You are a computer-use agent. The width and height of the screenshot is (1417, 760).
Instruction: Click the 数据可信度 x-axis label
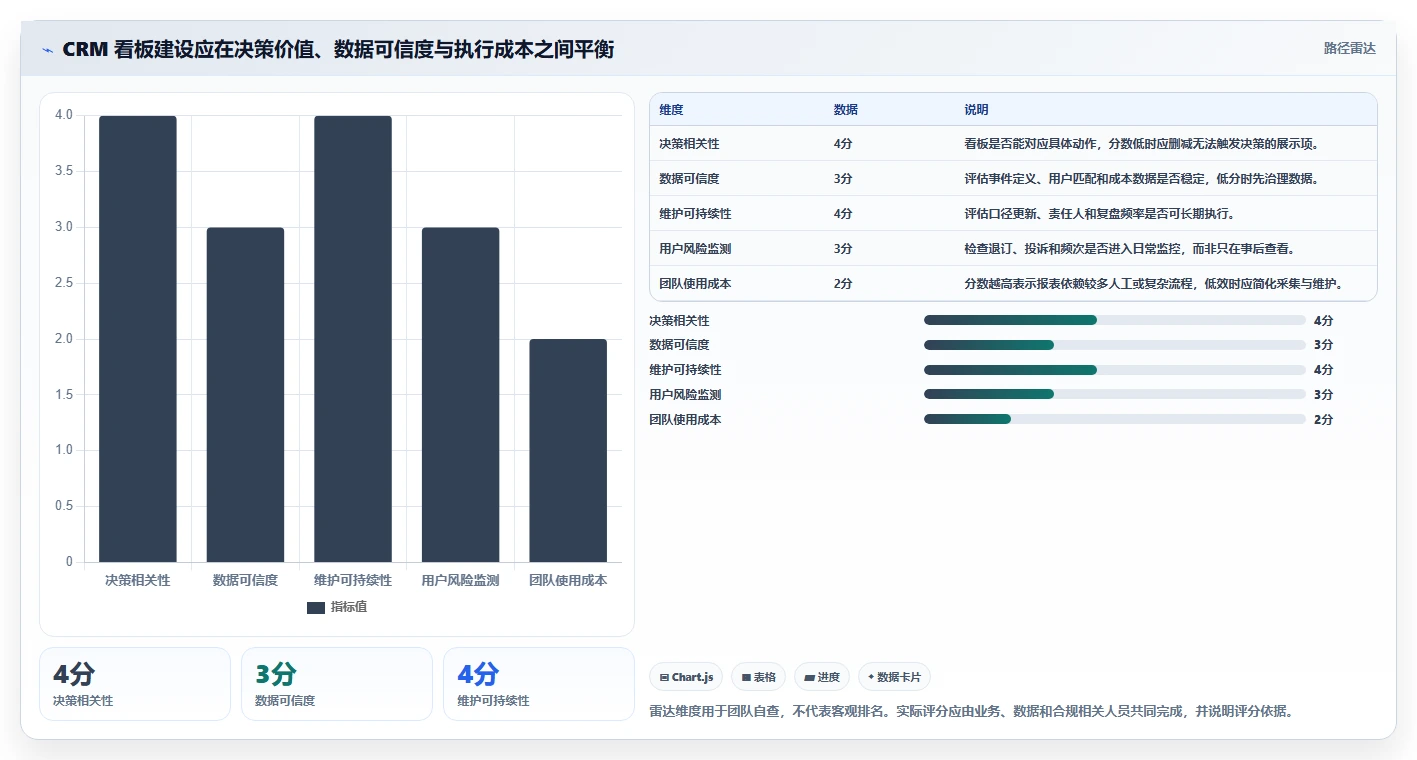pyautogui.click(x=246, y=580)
